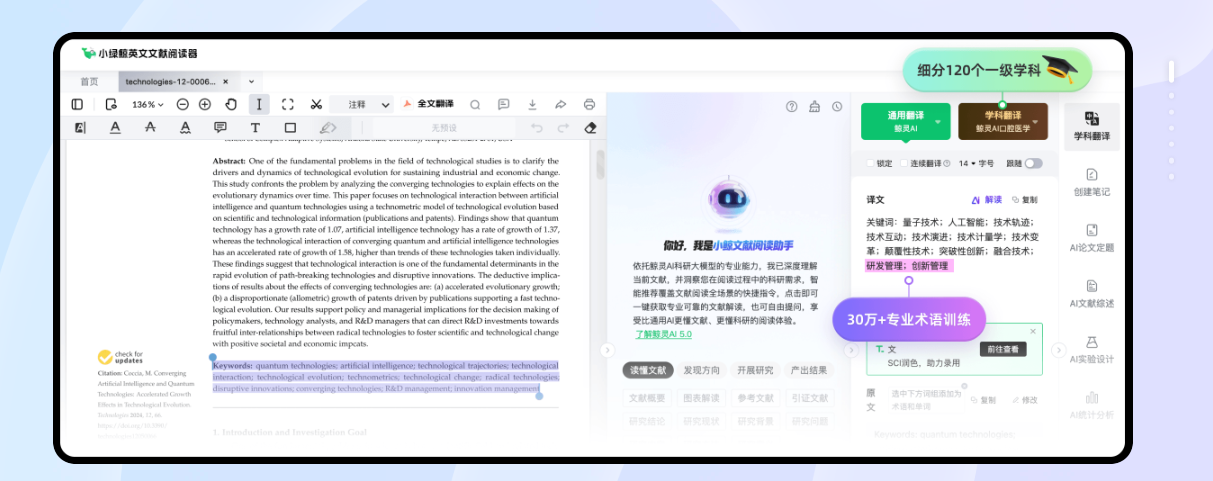Screen dimensions: 1213x481
Task: Select the underline annotation tool
Action: pos(115,128)
